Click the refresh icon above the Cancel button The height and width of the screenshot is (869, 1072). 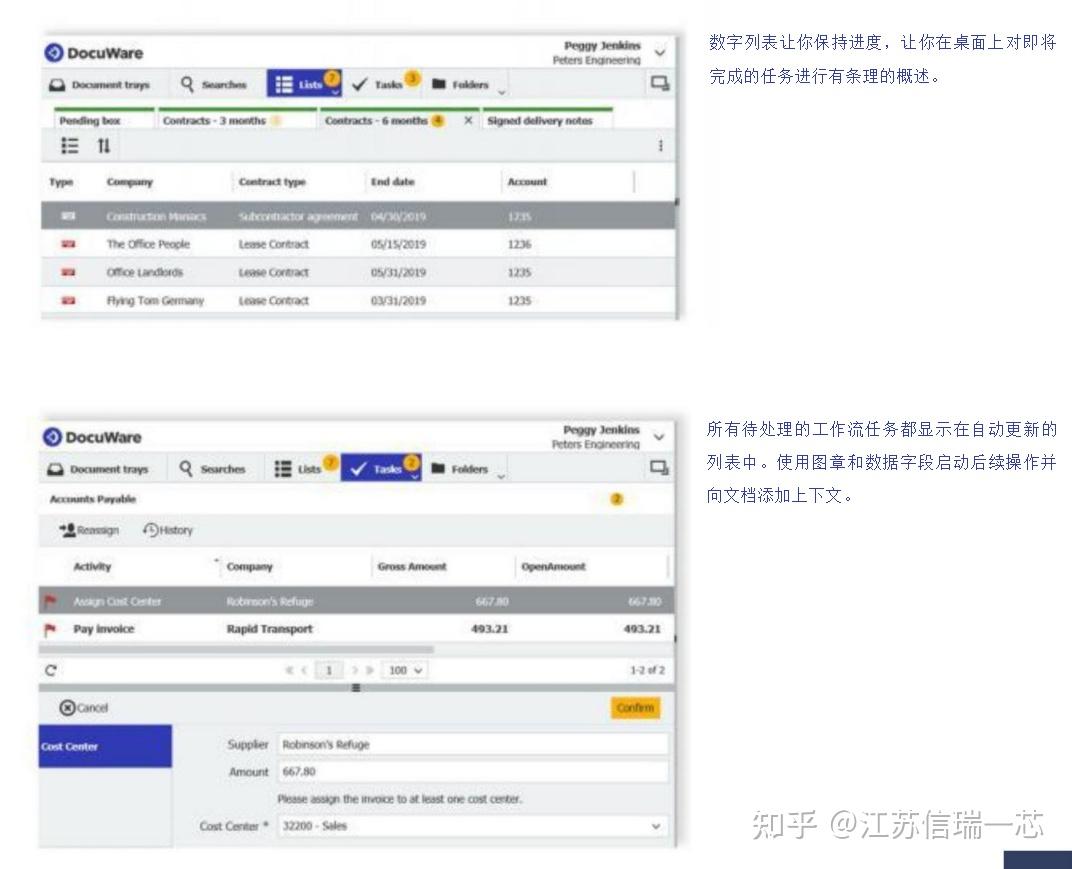click(50, 670)
